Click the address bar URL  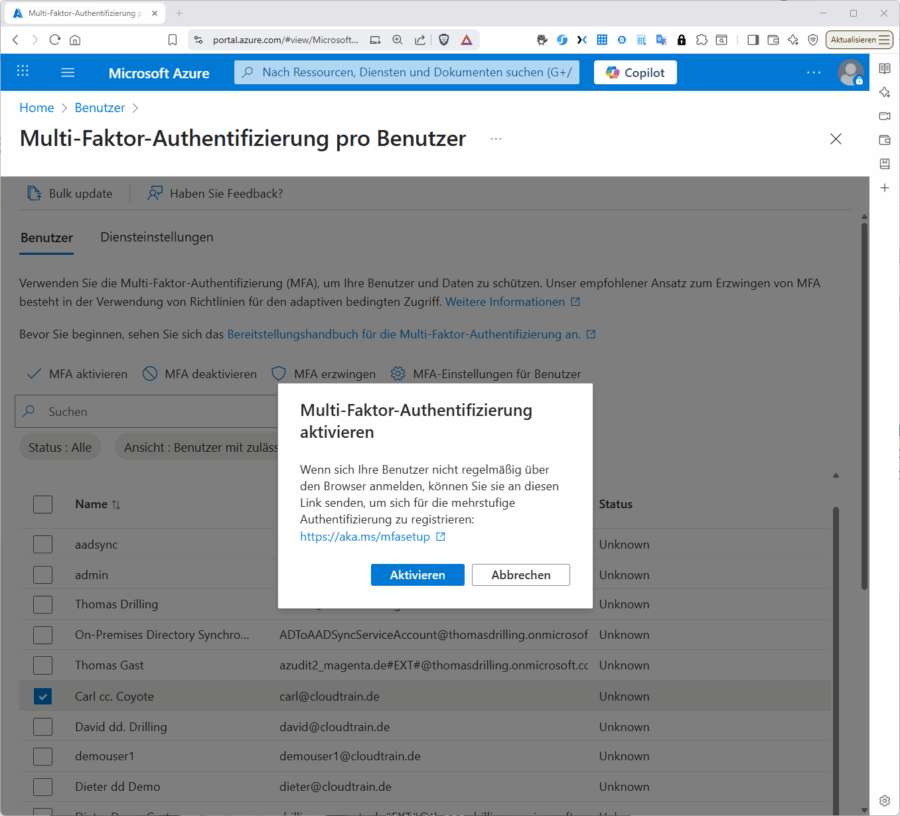click(x=285, y=40)
